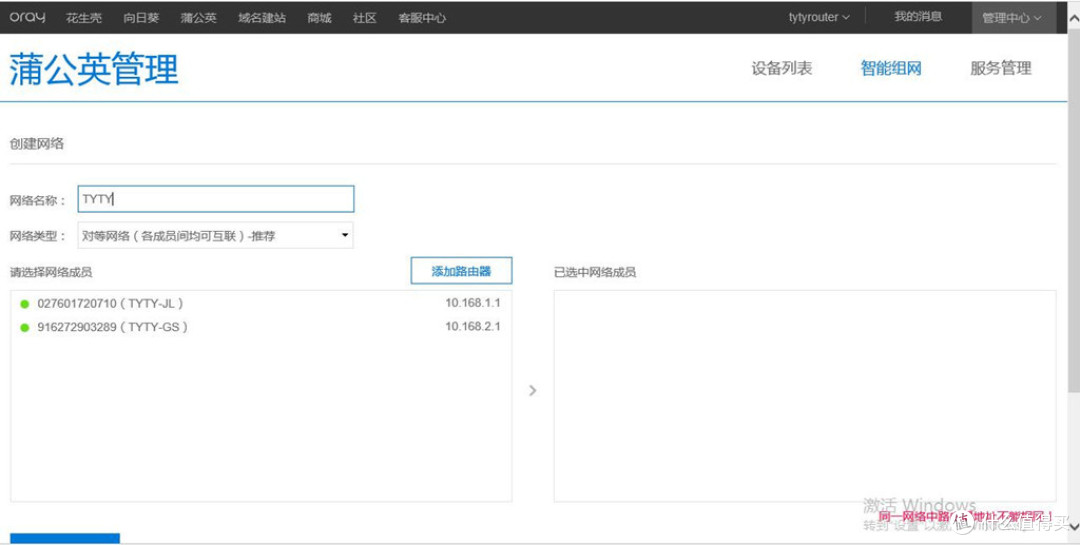Go to the 商城 page
Screen dimensions: 1080x545
pyautogui.click(x=319, y=18)
